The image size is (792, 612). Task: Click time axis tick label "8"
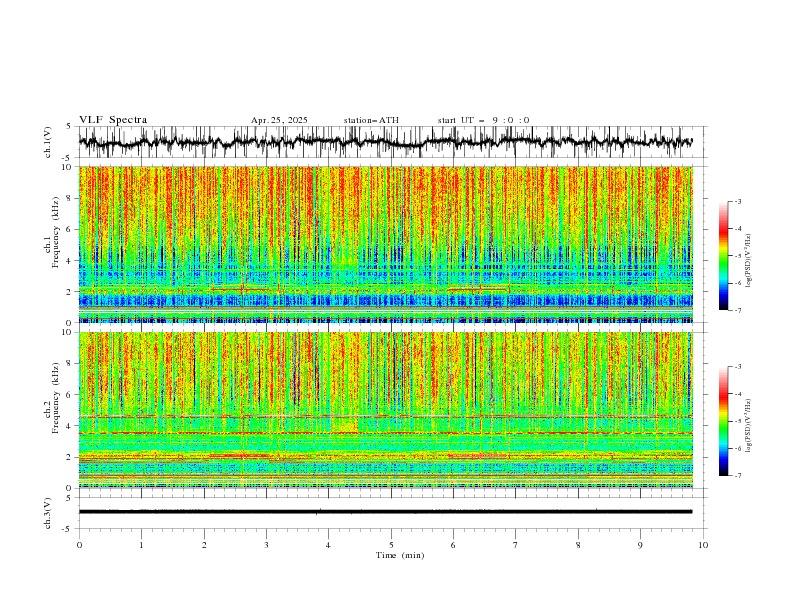click(578, 545)
